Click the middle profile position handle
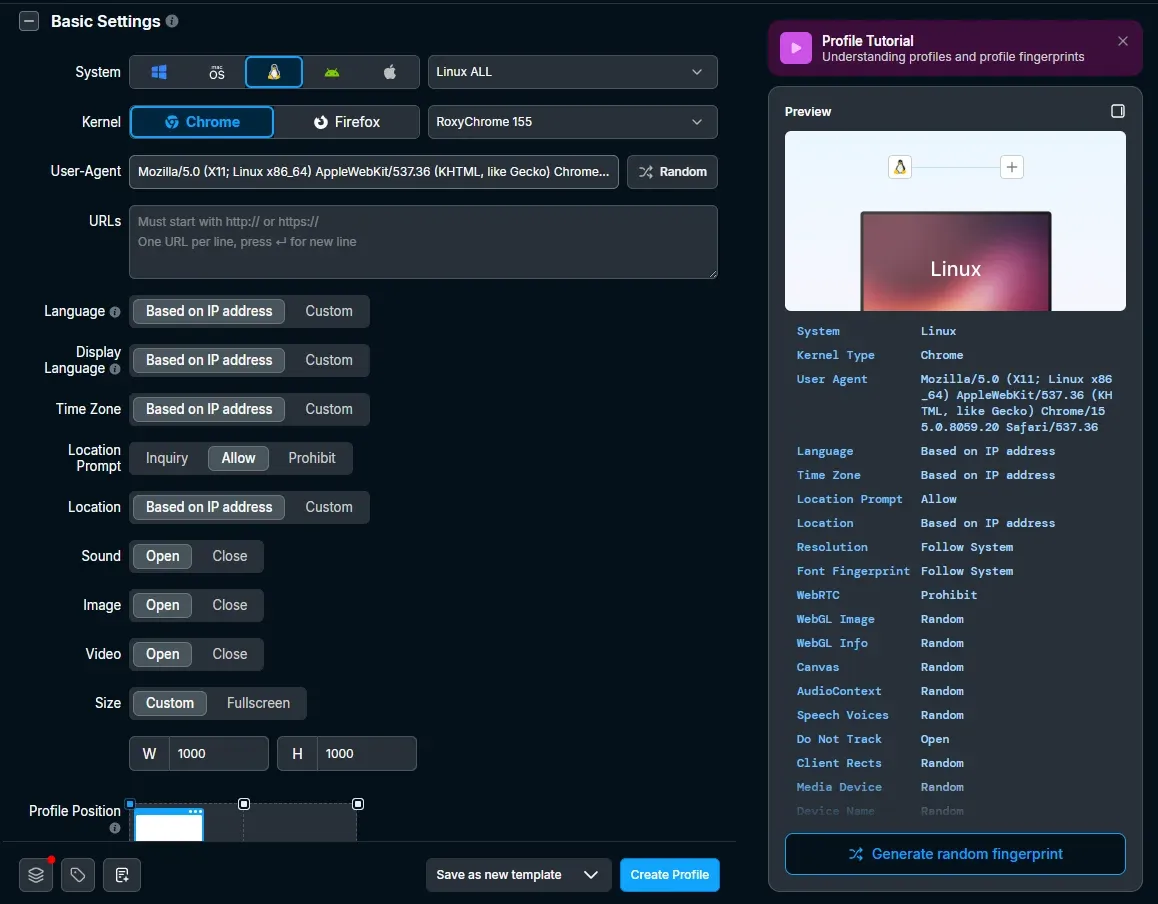1158x904 pixels. [244, 804]
